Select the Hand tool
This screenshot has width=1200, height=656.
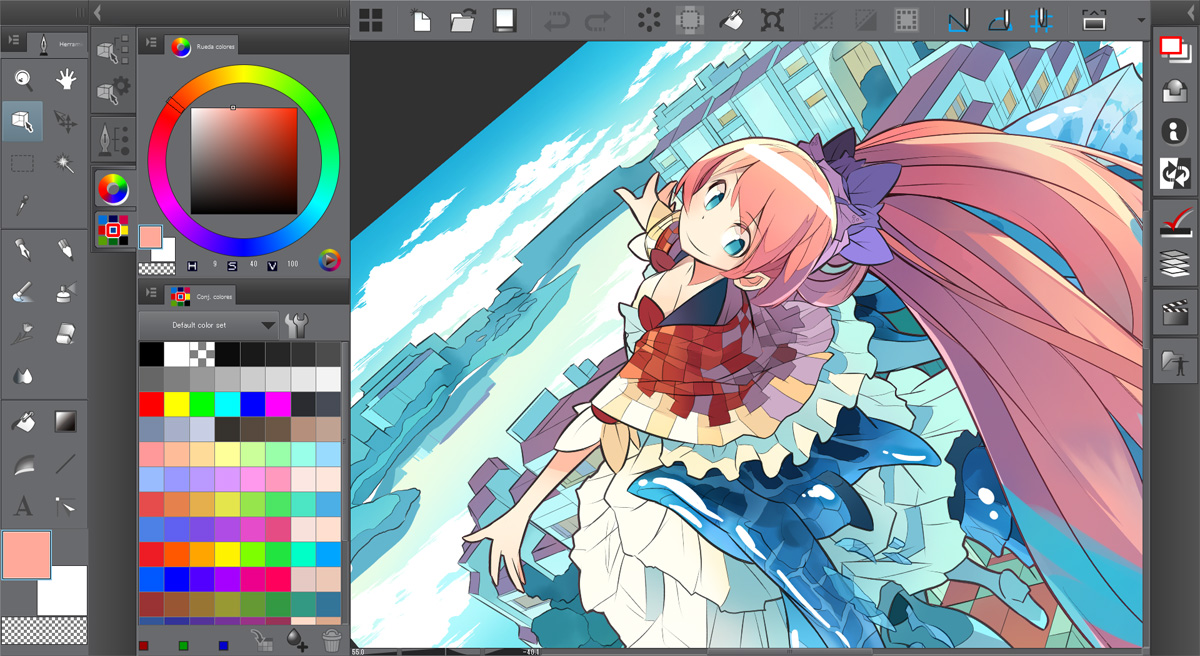point(64,80)
